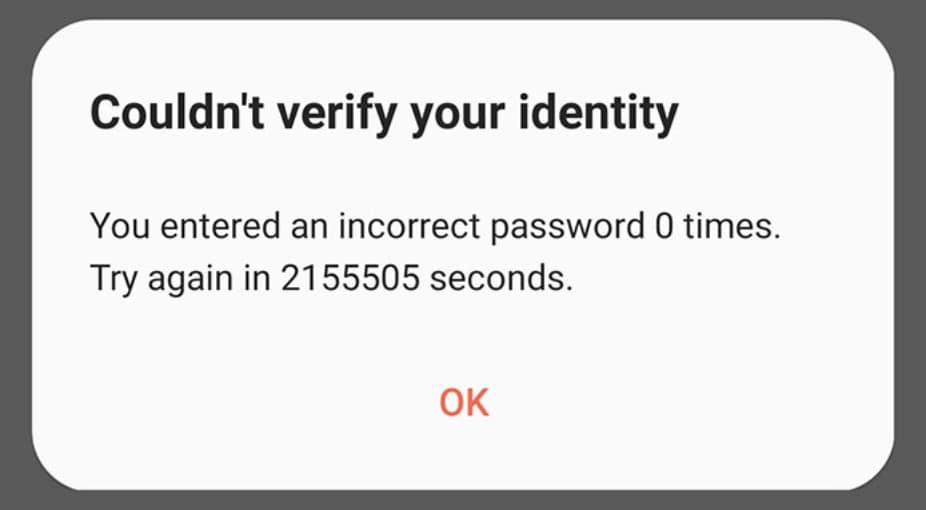Click the dark gray backdrop outside the dialog

tap(14, 255)
